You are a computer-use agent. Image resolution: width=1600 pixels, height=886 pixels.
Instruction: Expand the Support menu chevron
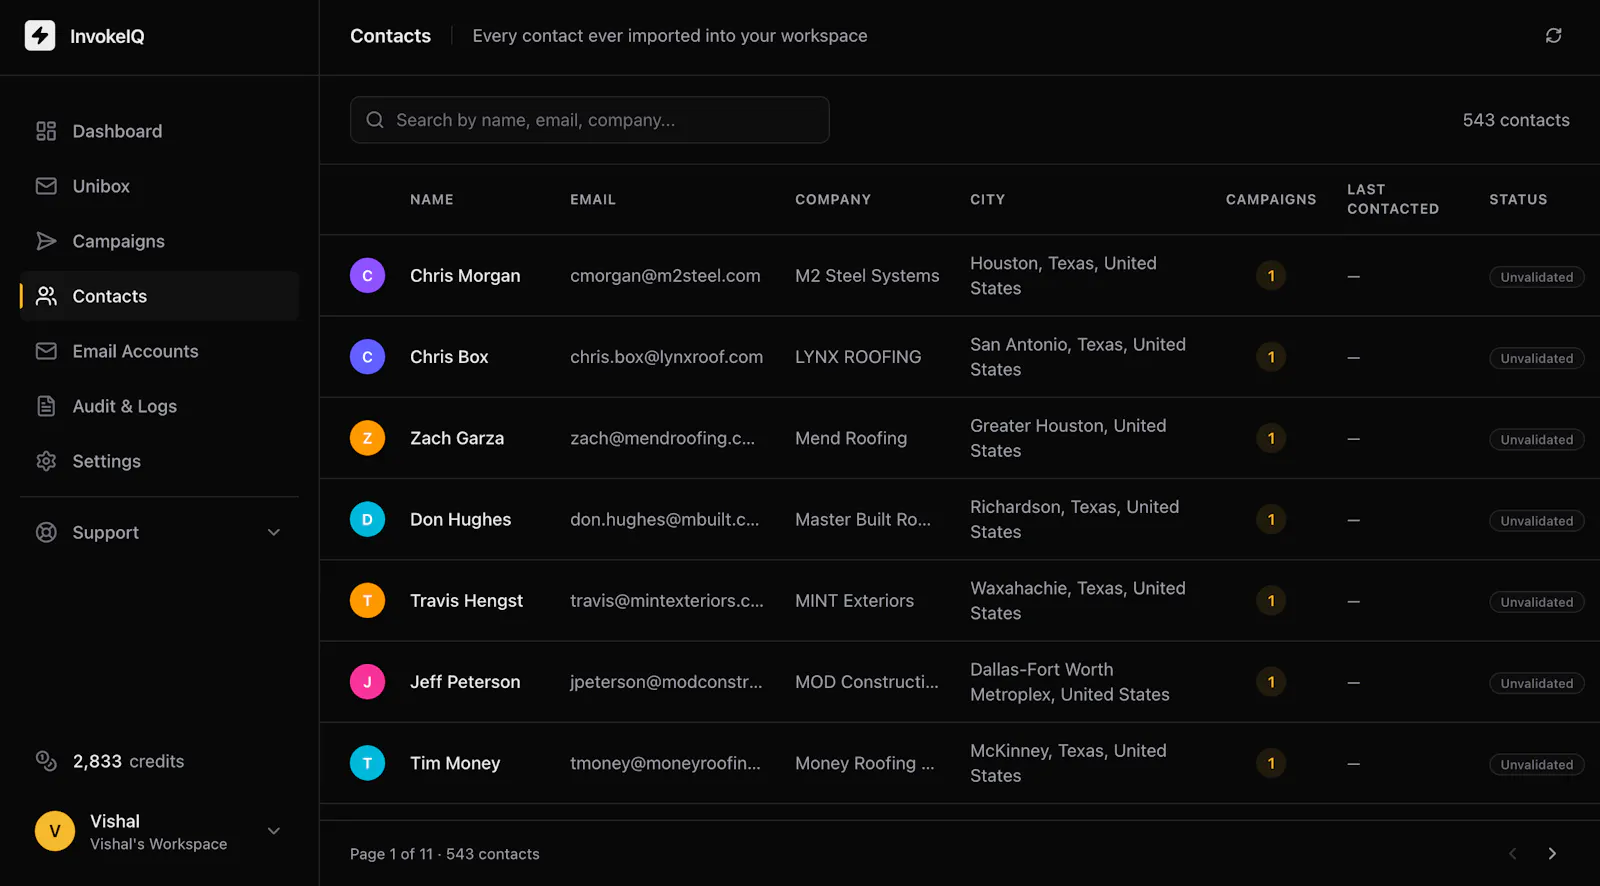click(274, 532)
